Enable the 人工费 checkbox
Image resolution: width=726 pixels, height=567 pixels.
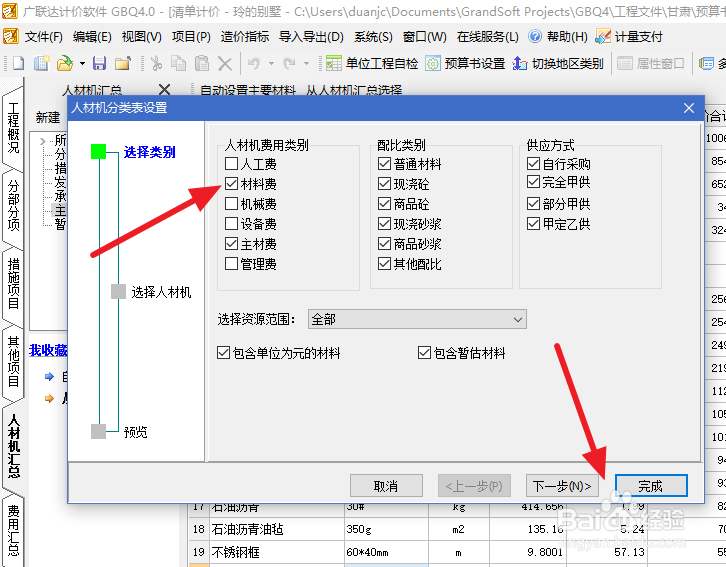232,164
